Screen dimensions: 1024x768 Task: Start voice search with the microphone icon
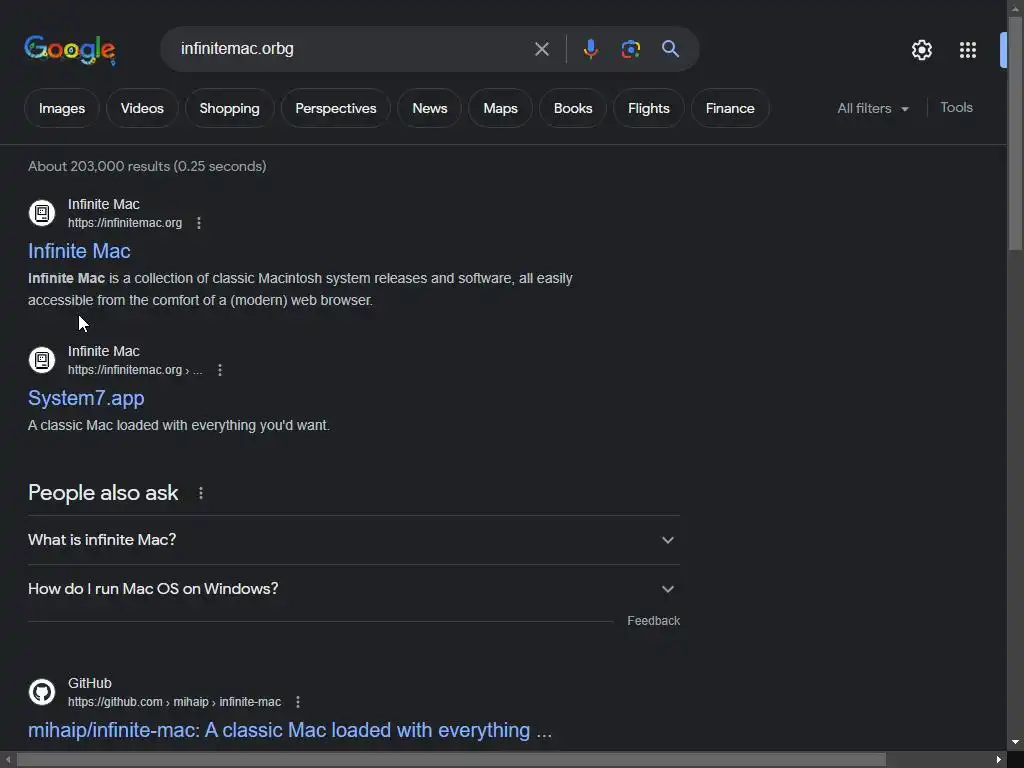click(x=590, y=49)
